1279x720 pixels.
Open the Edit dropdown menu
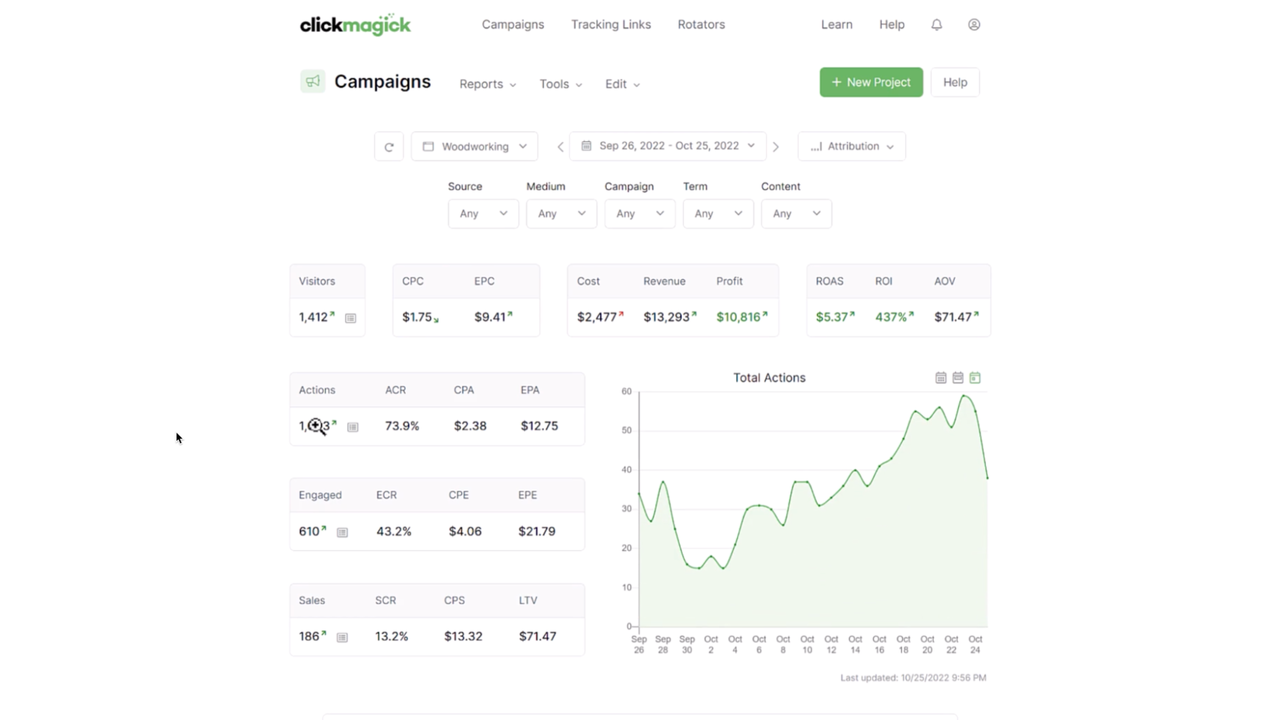click(623, 84)
